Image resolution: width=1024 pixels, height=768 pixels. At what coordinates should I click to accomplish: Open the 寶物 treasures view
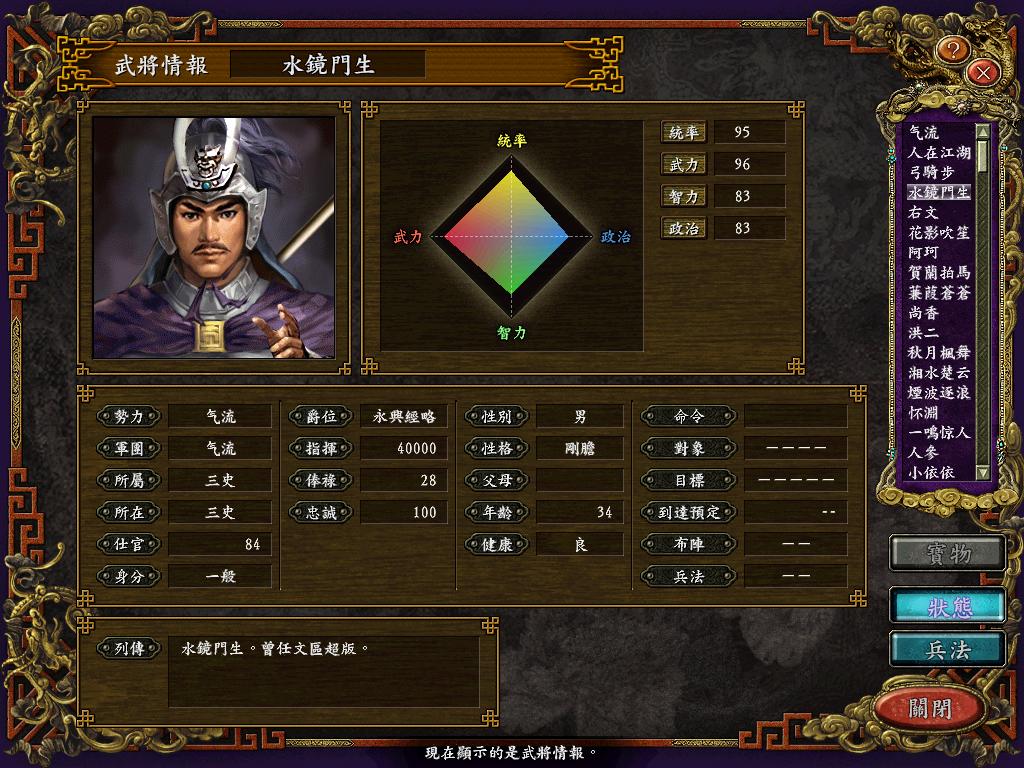948,554
